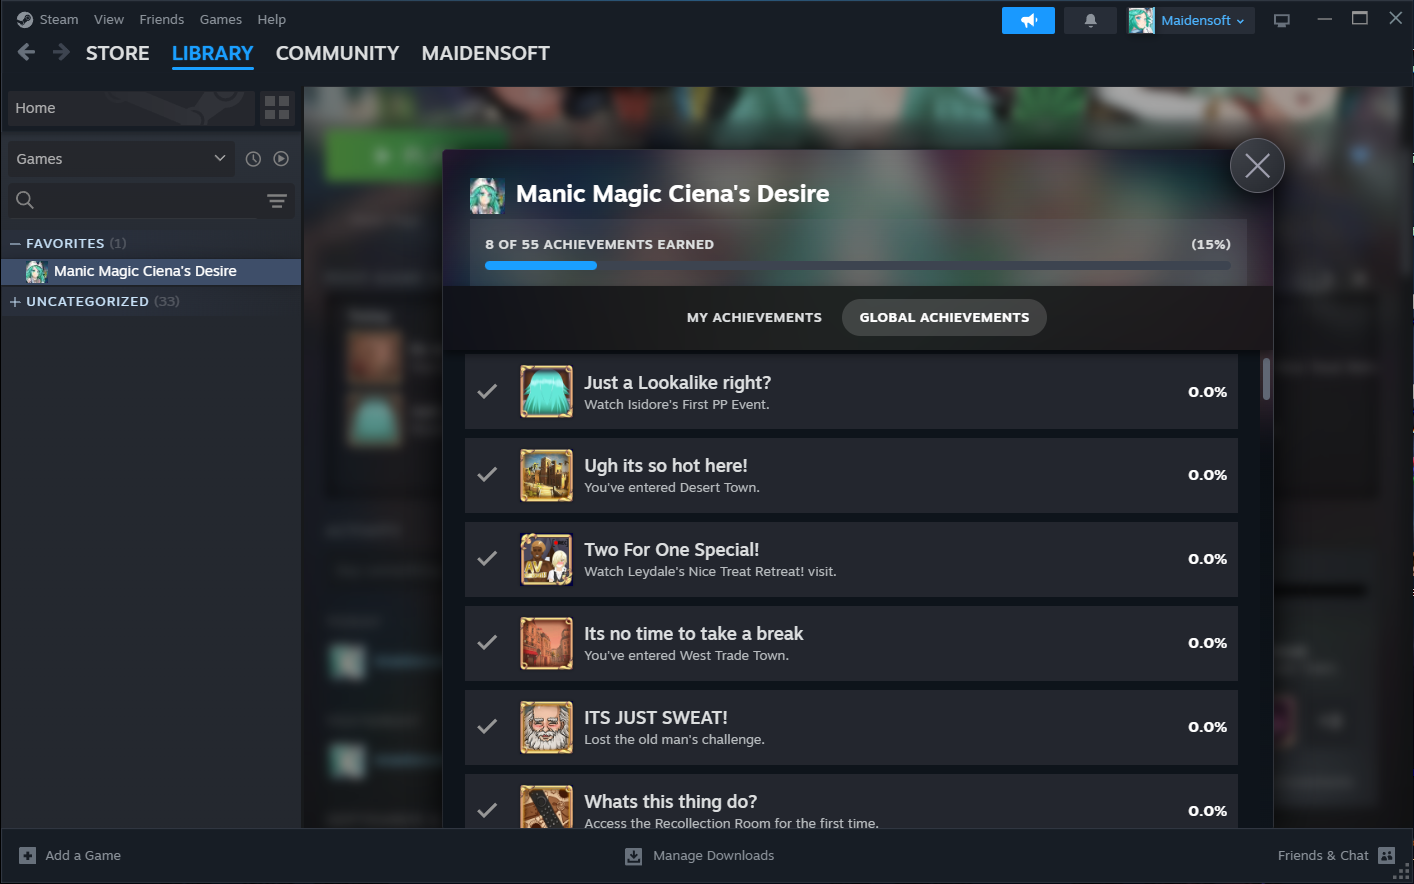Viewport: 1414px width, 884px height.
Task: Open the Friends menu
Action: (x=162, y=20)
